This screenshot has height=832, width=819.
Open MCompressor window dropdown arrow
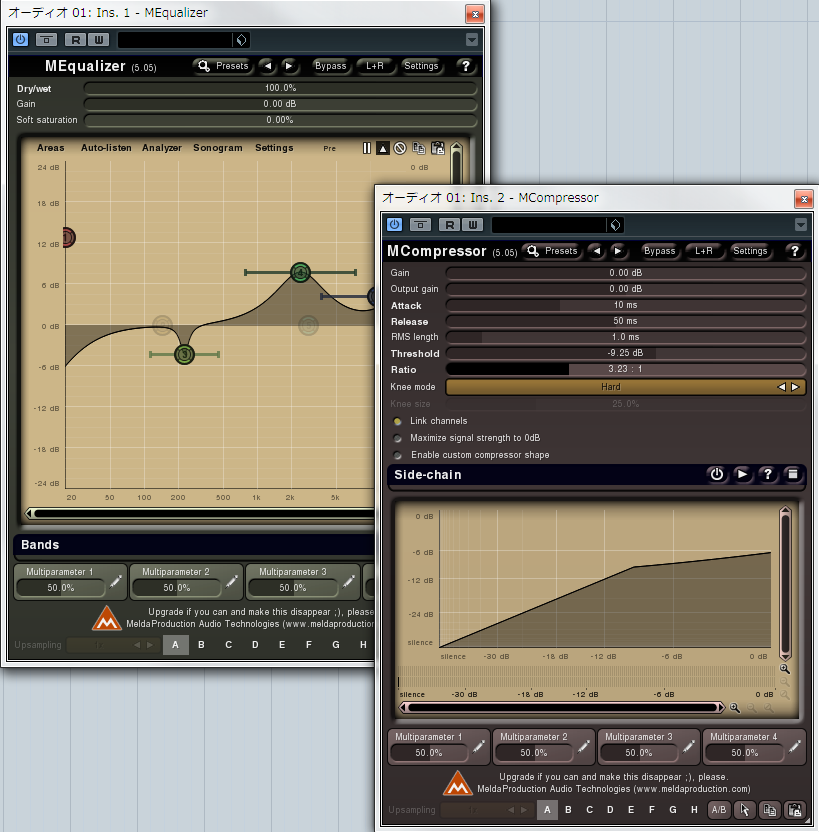click(801, 225)
